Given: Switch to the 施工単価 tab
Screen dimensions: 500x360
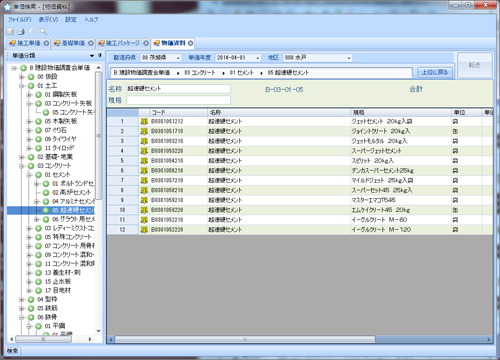Looking at the screenshot, I should (29, 43).
